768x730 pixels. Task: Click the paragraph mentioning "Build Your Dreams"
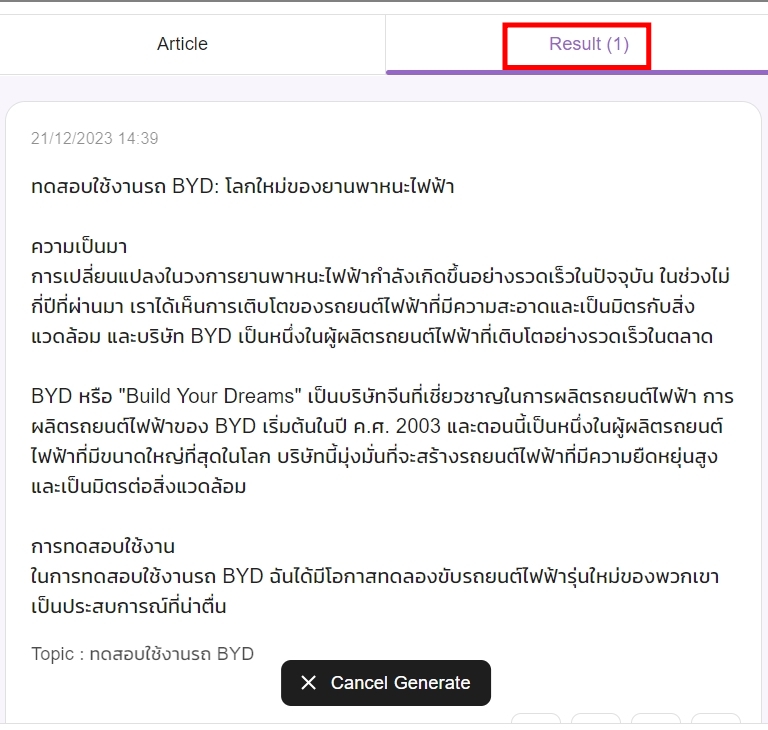(382, 441)
